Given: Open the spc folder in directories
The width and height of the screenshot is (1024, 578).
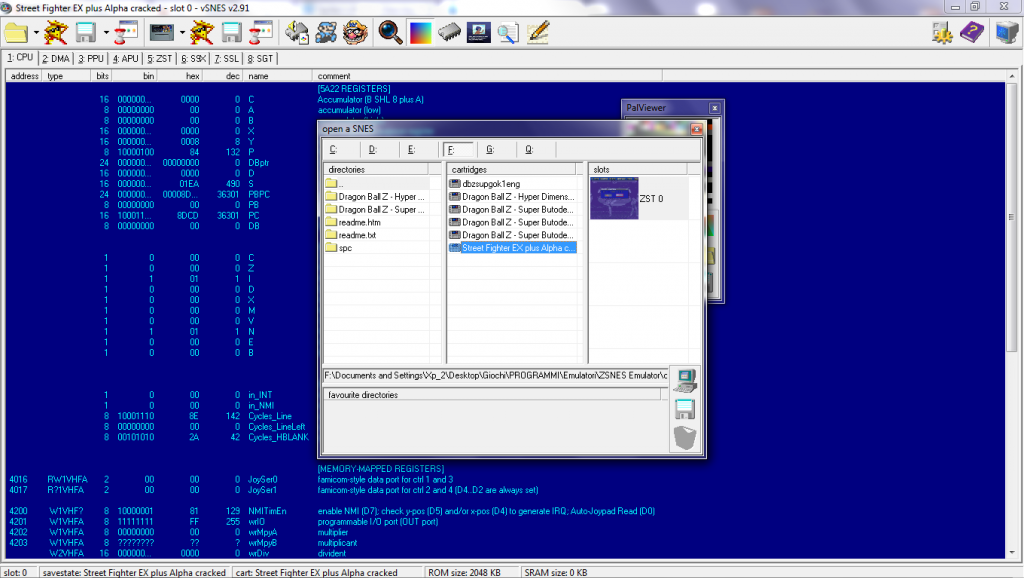Looking at the screenshot, I should (x=345, y=248).
